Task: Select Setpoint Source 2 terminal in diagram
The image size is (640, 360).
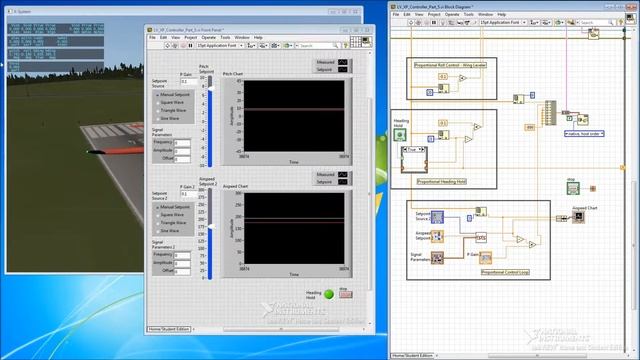Action: coord(437,217)
